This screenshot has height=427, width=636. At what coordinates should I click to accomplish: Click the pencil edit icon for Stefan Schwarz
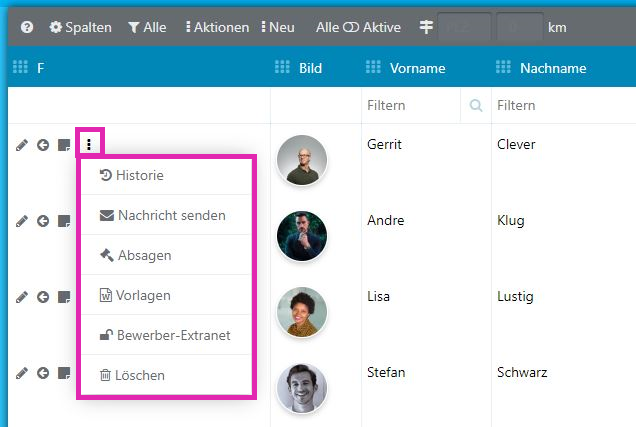(22, 373)
